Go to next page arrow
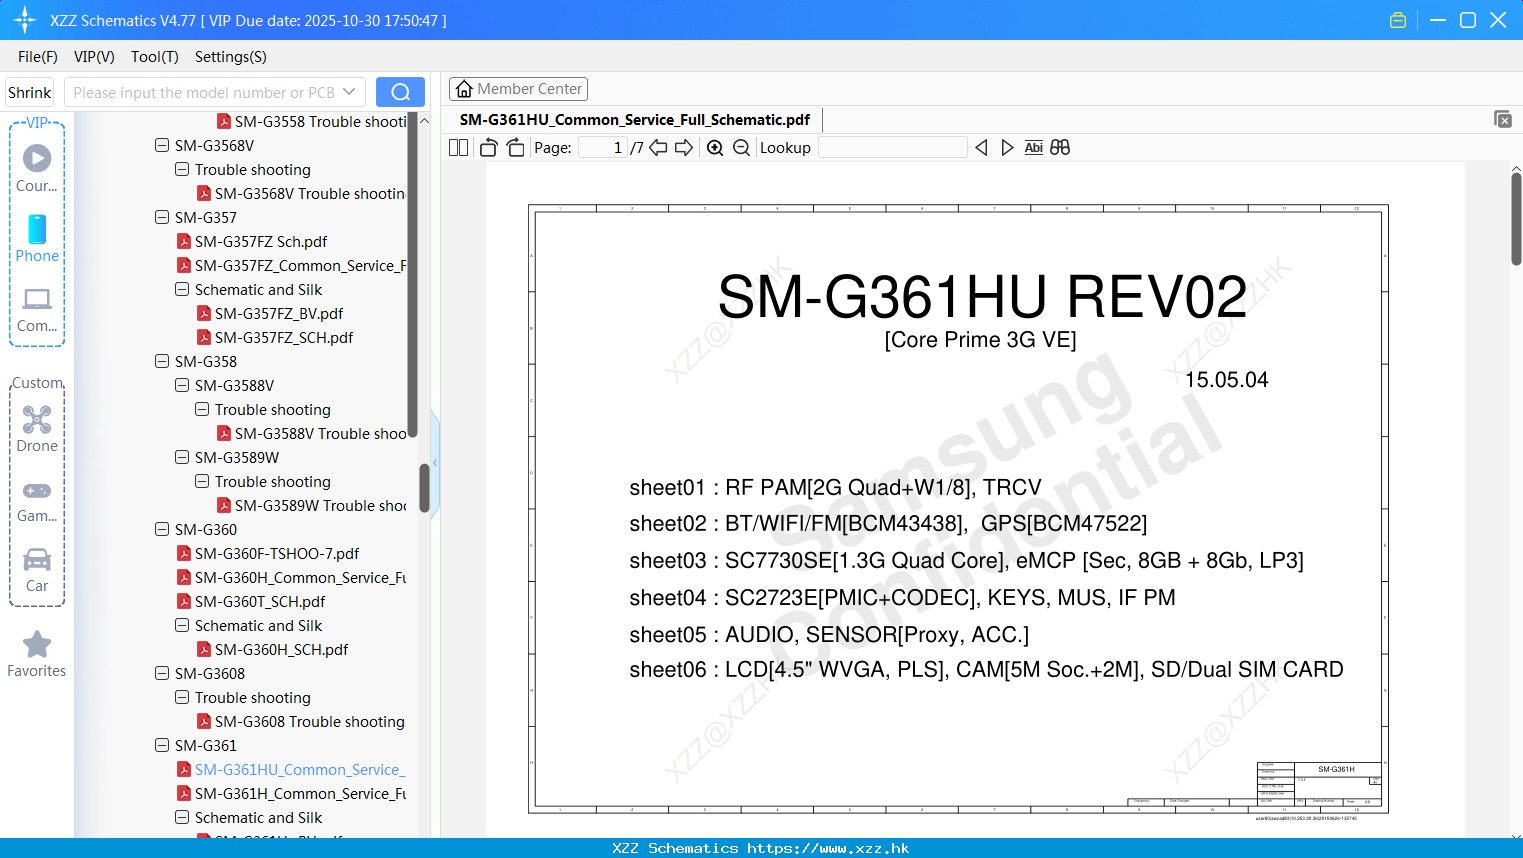 point(684,147)
